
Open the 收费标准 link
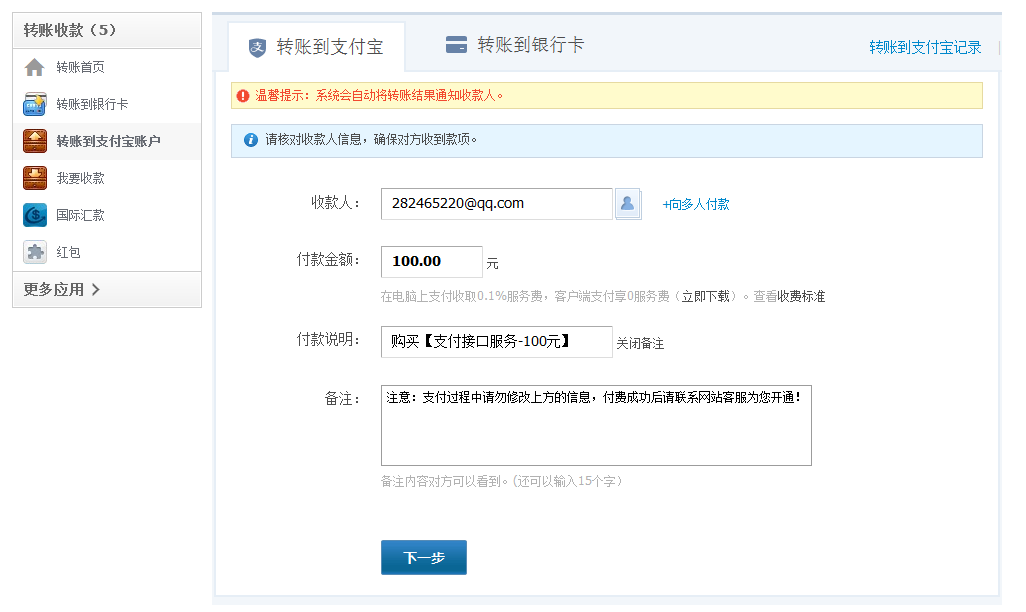coord(801,297)
